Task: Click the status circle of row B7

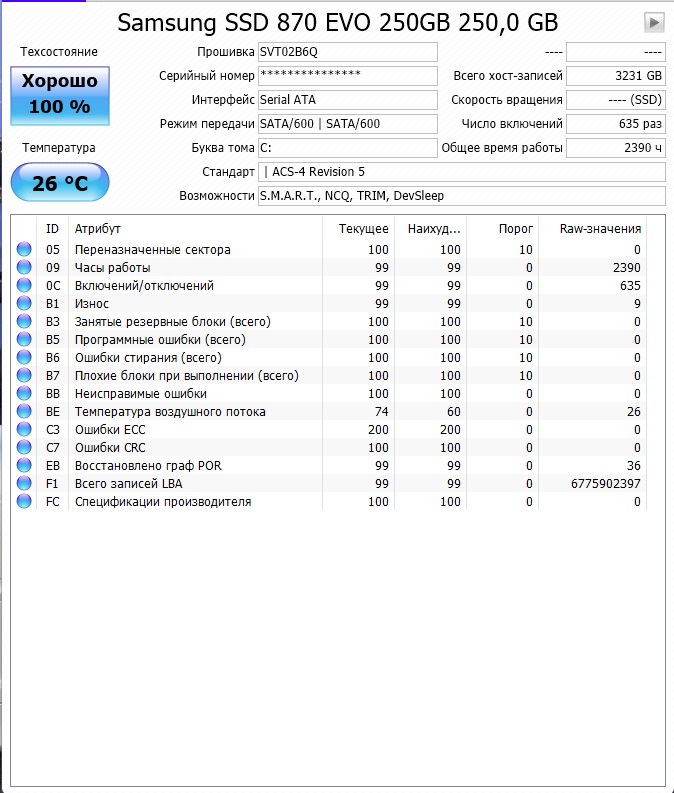Action: (x=24, y=375)
